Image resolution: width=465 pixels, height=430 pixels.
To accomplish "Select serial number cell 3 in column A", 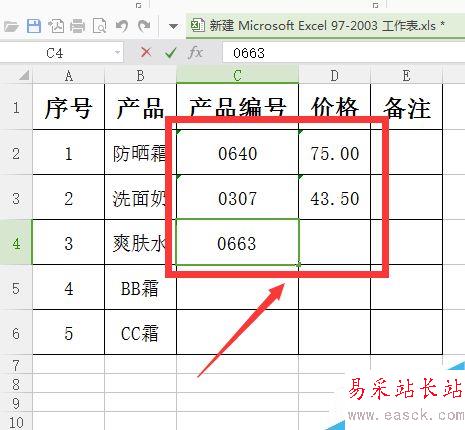I will (69, 243).
